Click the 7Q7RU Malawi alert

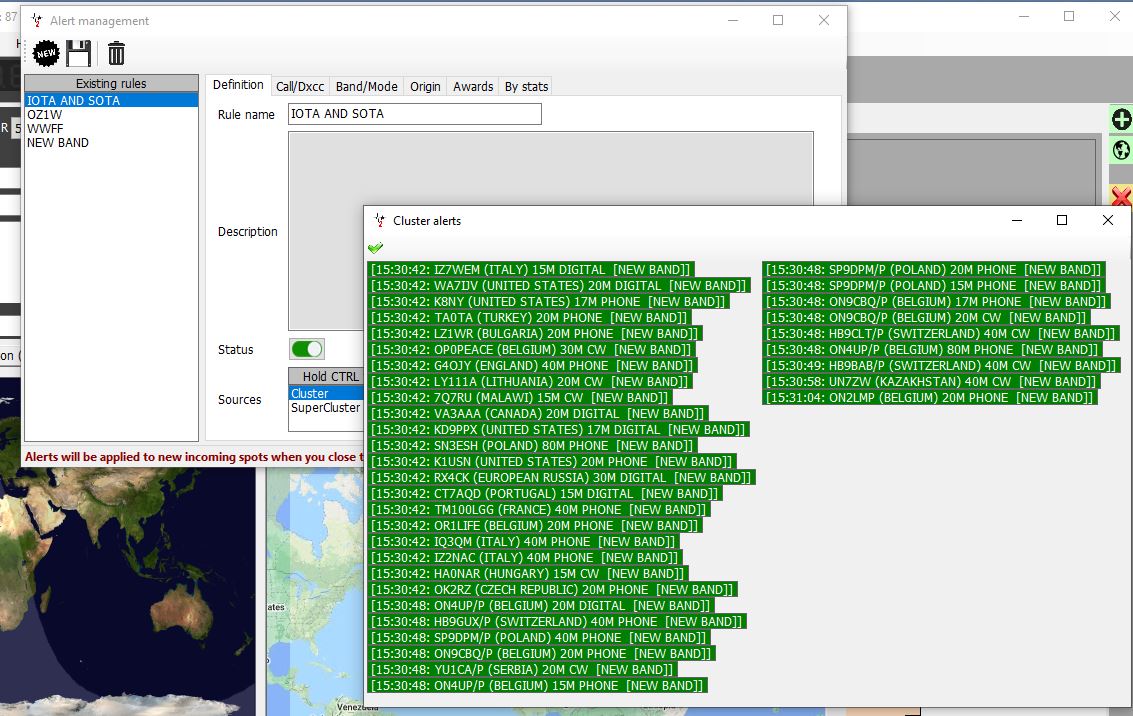tap(520, 397)
